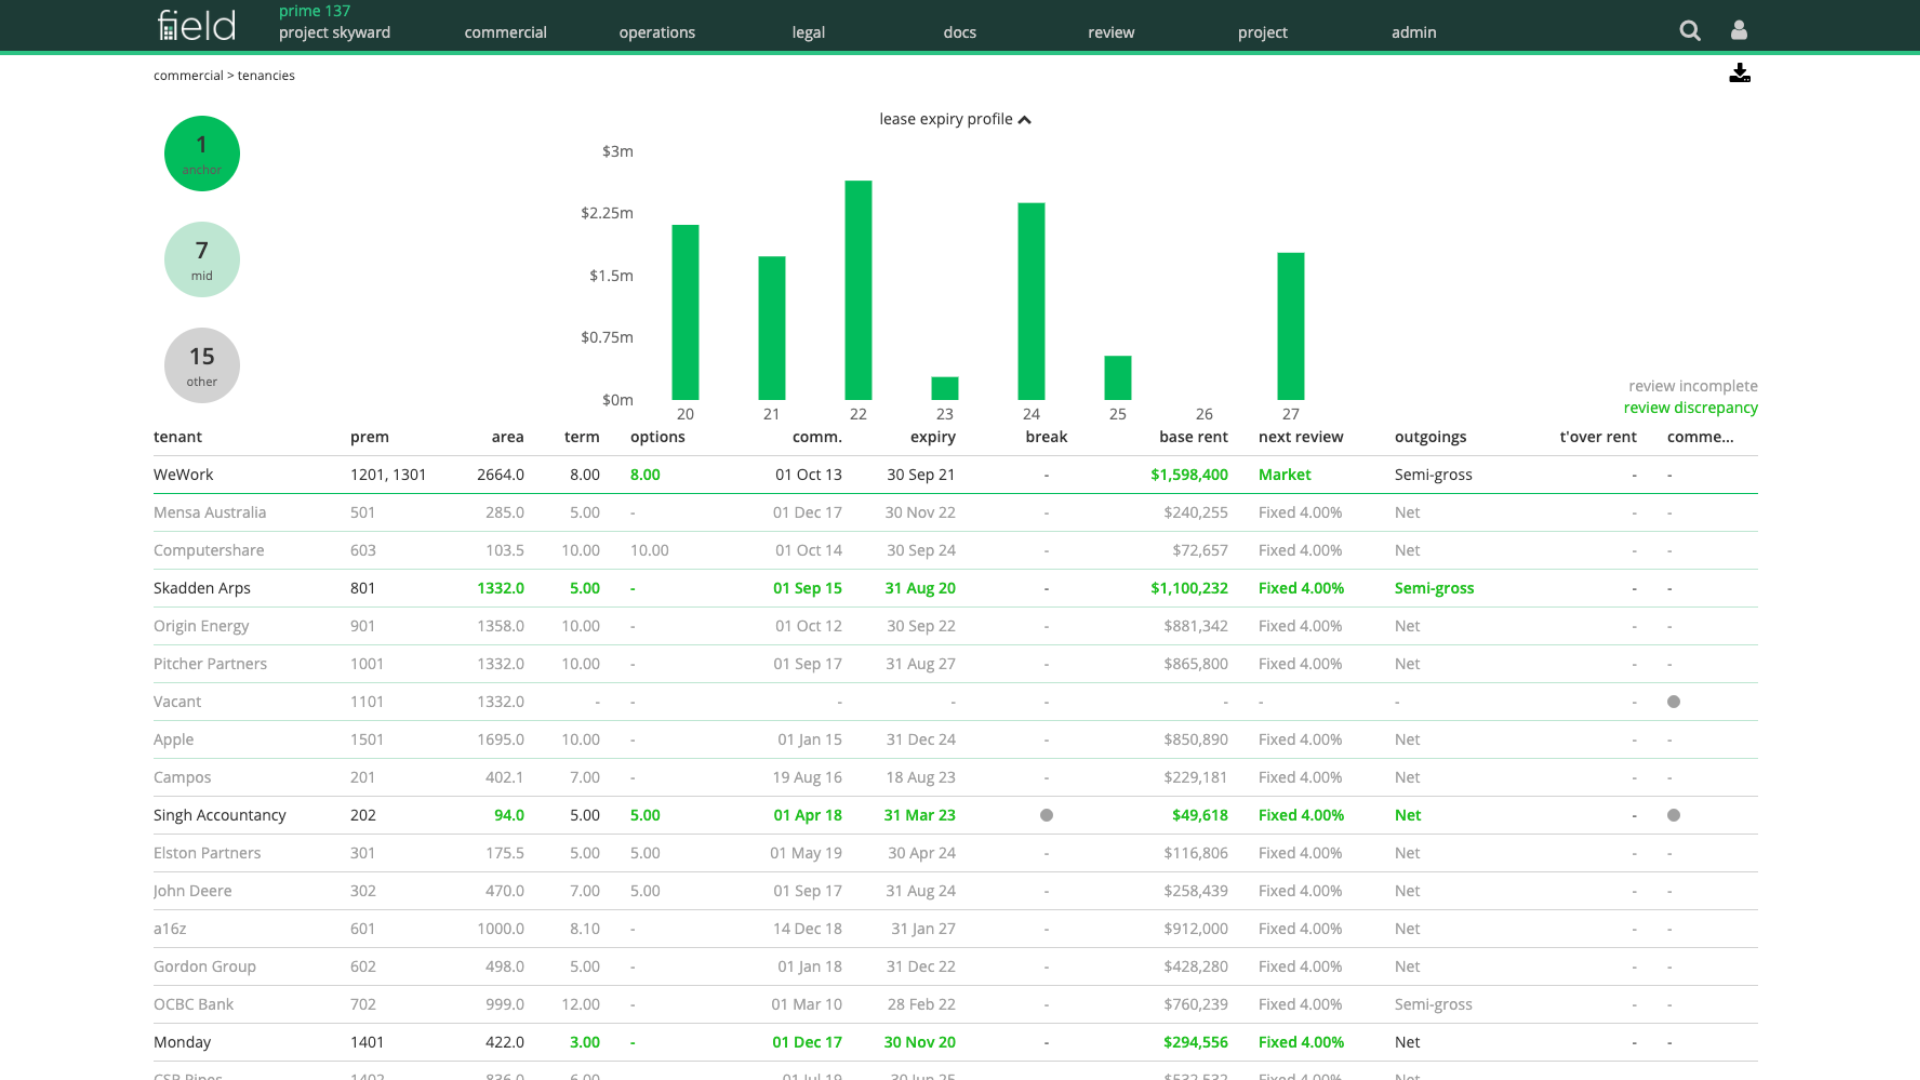Click the 2024 expiry bar
Viewport: 1920px width, 1080px height.
pyautogui.click(x=1031, y=301)
